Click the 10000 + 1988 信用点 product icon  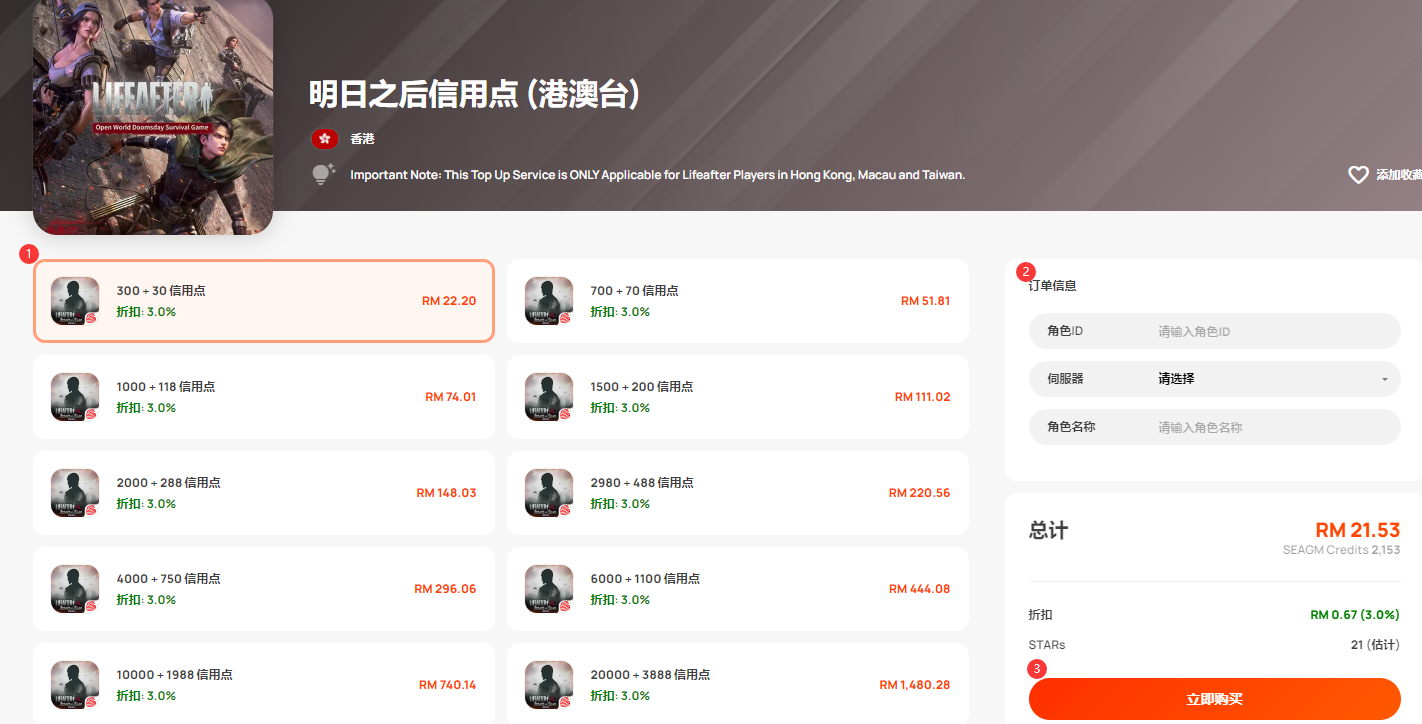(x=75, y=685)
